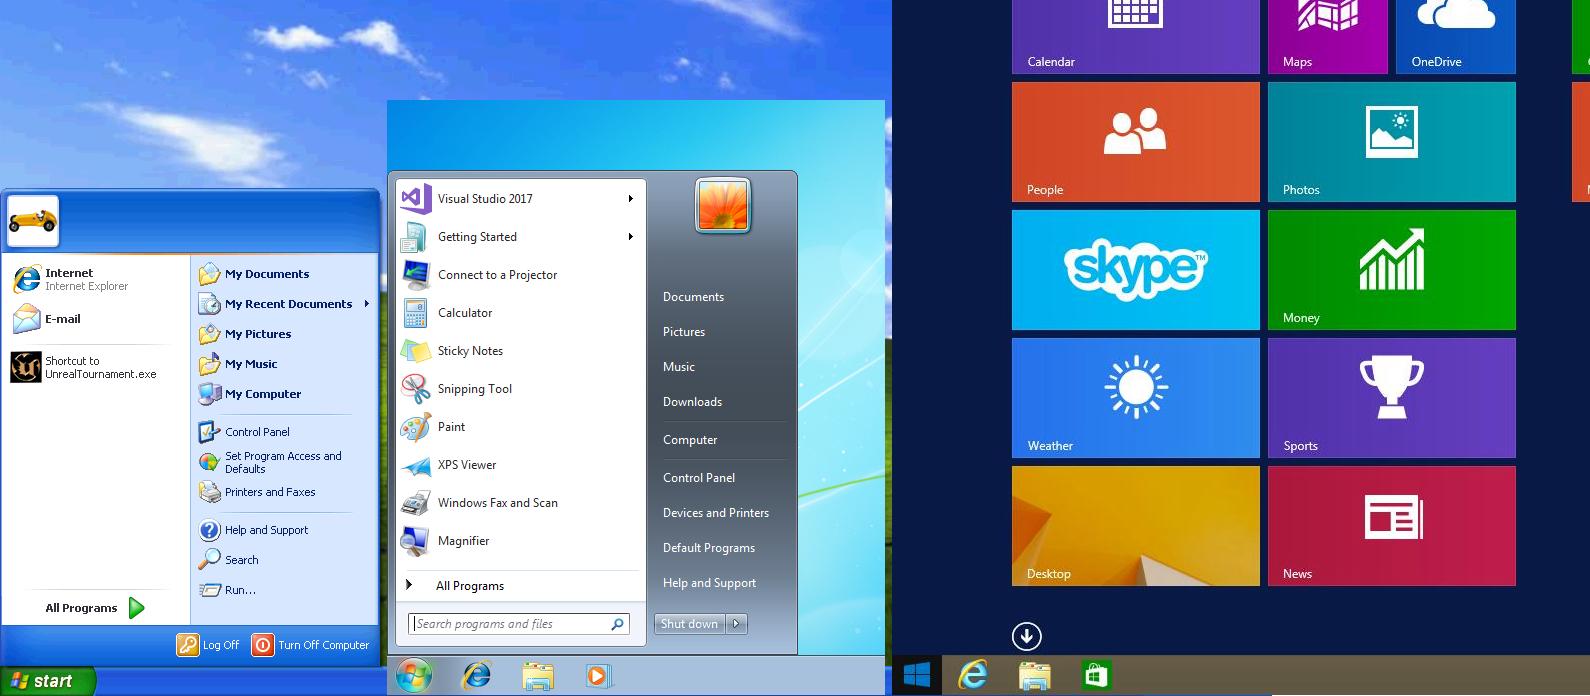This screenshot has width=1590, height=696.
Task: Open the Run... dialog
Action: coord(228,590)
